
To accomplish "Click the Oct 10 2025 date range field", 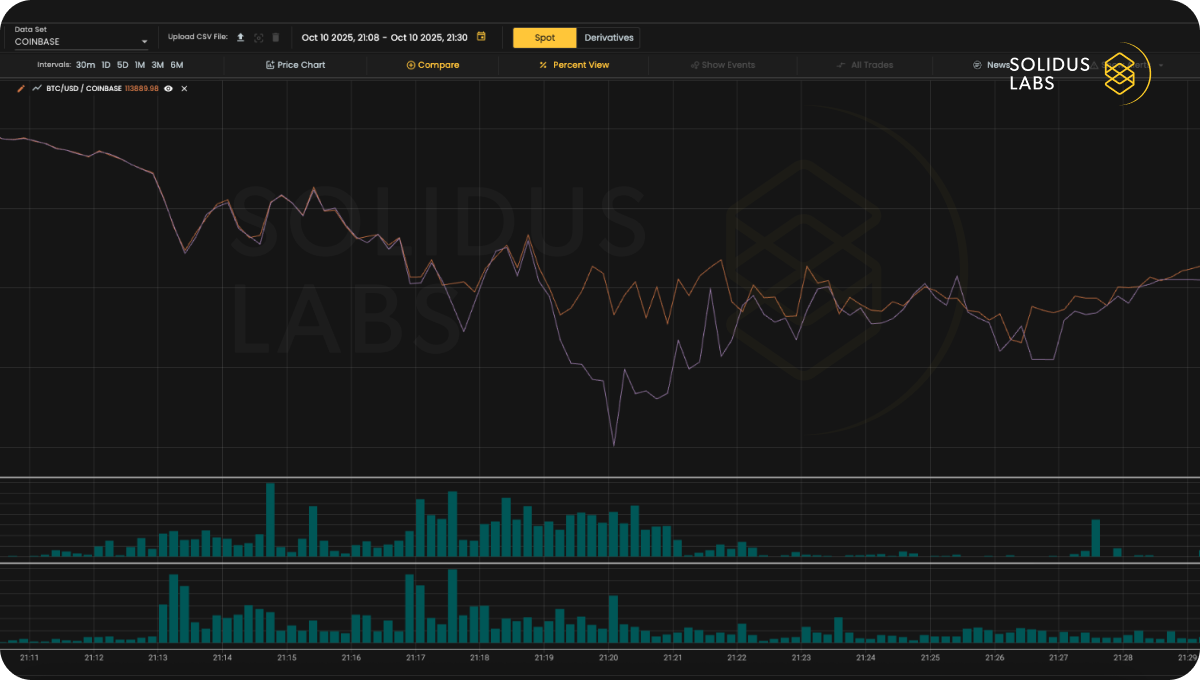I will [x=384, y=37].
